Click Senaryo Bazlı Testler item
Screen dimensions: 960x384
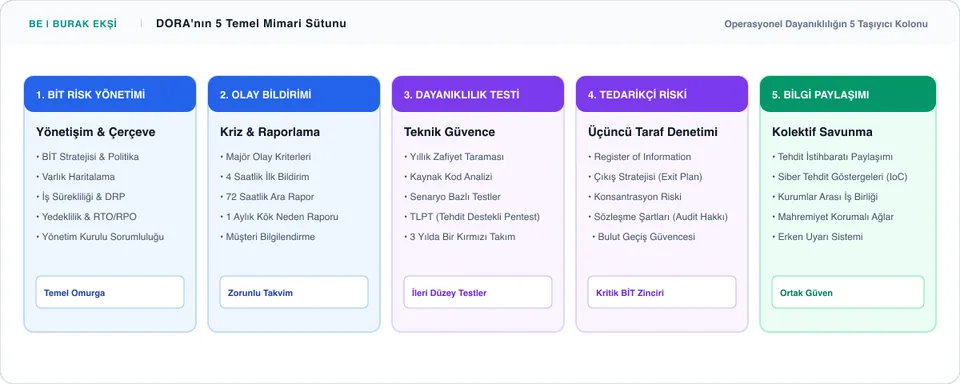[452, 197]
